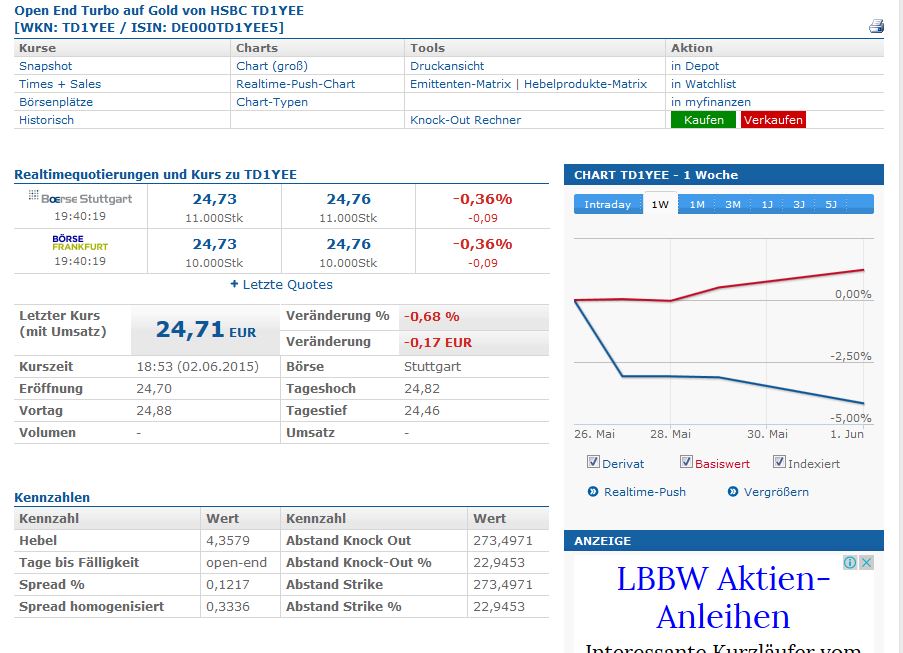Click the Realtime-Push arrow icon
This screenshot has width=903, height=653.
593,492
